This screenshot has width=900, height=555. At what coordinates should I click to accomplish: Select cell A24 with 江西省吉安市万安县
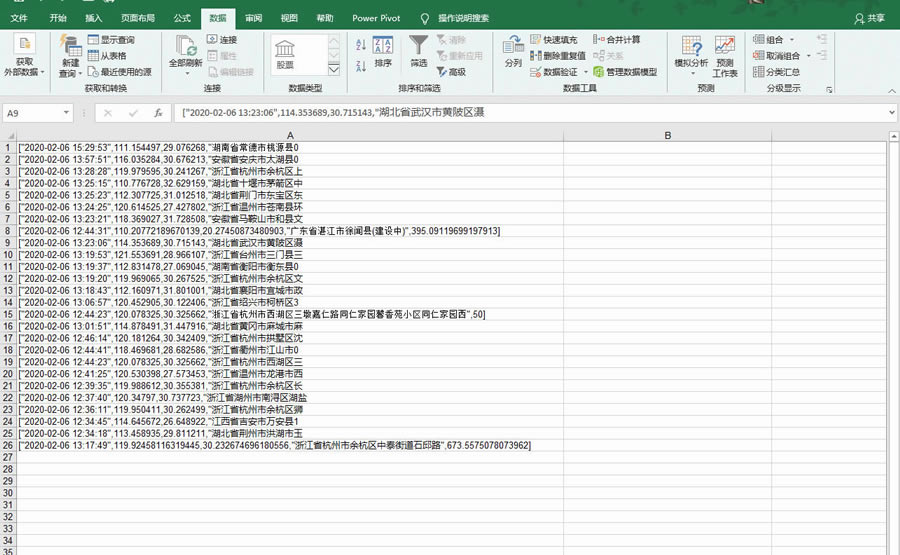tap(290, 421)
